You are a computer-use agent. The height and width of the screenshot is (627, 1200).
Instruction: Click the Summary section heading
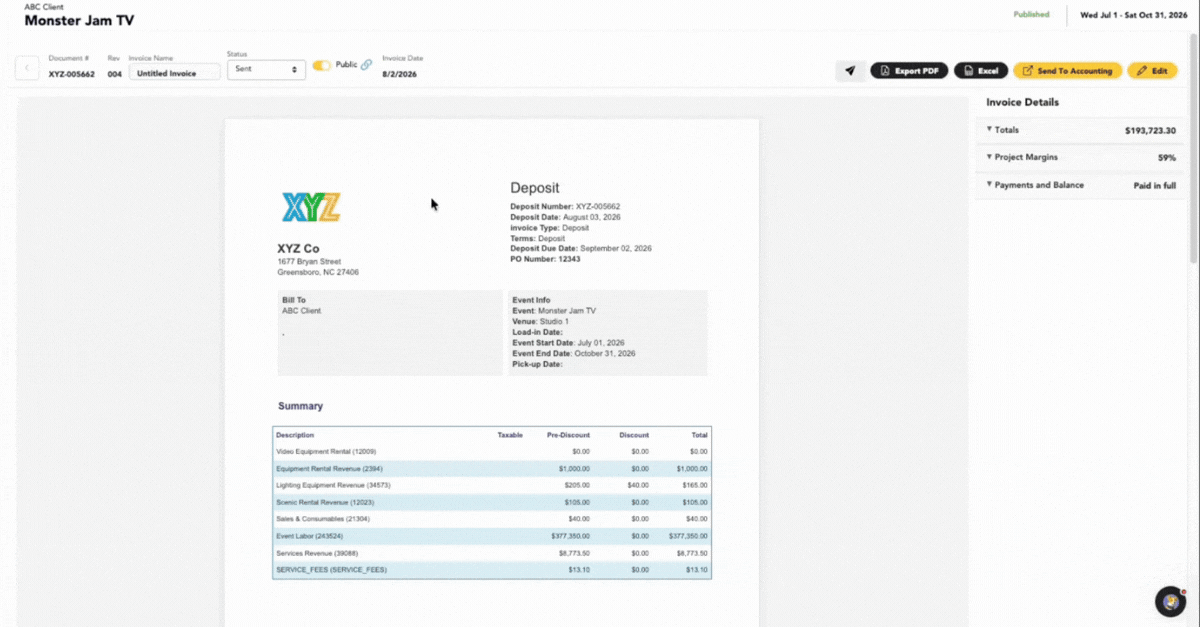coord(300,406)
